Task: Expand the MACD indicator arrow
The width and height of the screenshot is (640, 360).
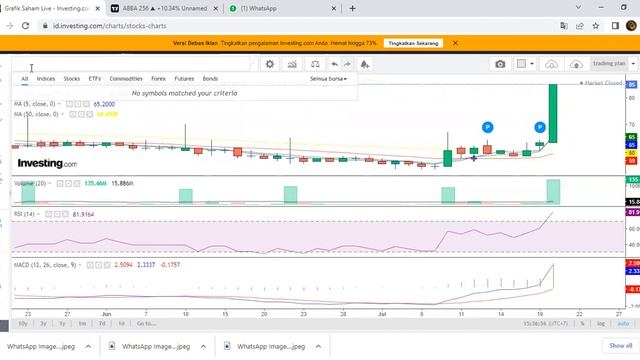Action: tap(80, 265)
